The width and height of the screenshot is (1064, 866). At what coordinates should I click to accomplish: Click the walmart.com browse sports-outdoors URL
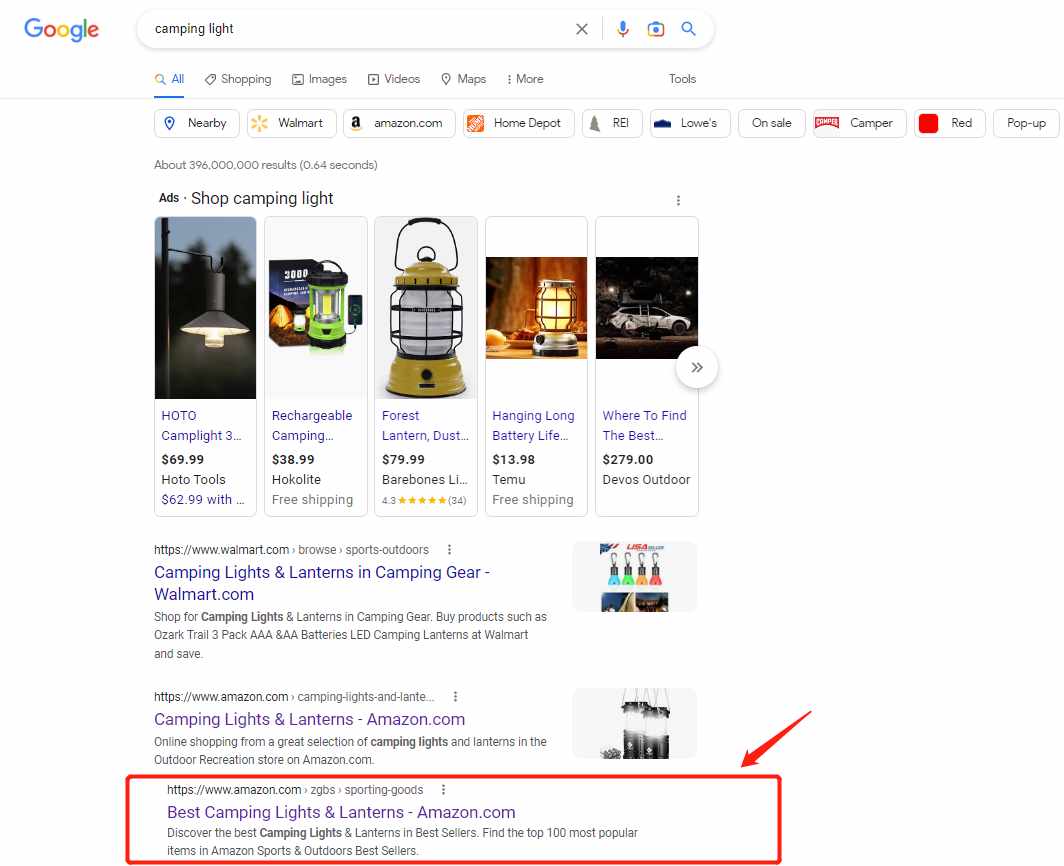[x=291, y=550]
